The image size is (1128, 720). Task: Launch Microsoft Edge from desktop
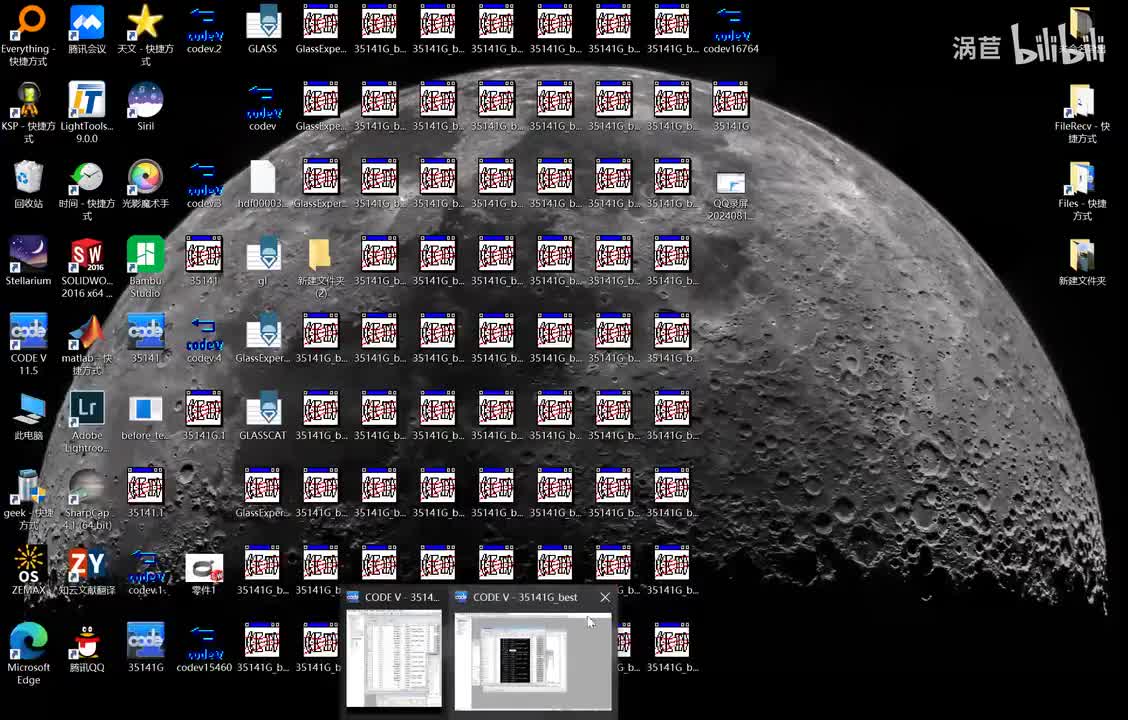click(x=29, y=653)
